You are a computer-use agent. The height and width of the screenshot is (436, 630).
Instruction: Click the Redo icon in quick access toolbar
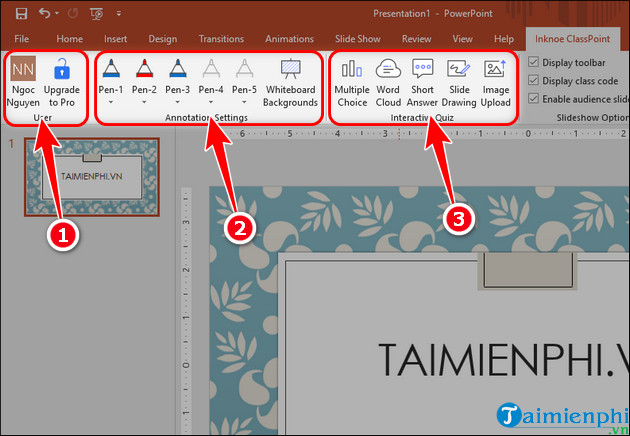[73, 13]
